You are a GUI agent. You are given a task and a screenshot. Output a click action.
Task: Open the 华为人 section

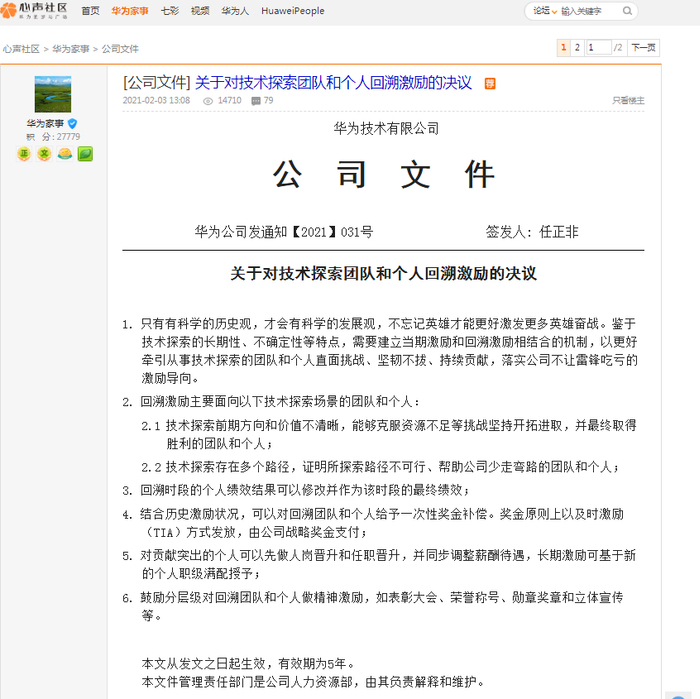(x=235, y=11)
